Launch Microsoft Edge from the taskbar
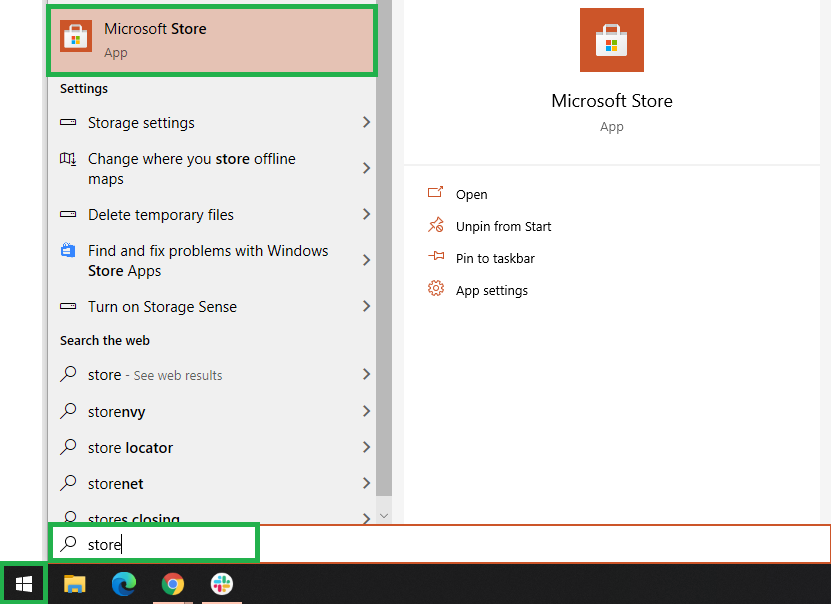The width and height of the screenshot is (831, 604). 124,585
